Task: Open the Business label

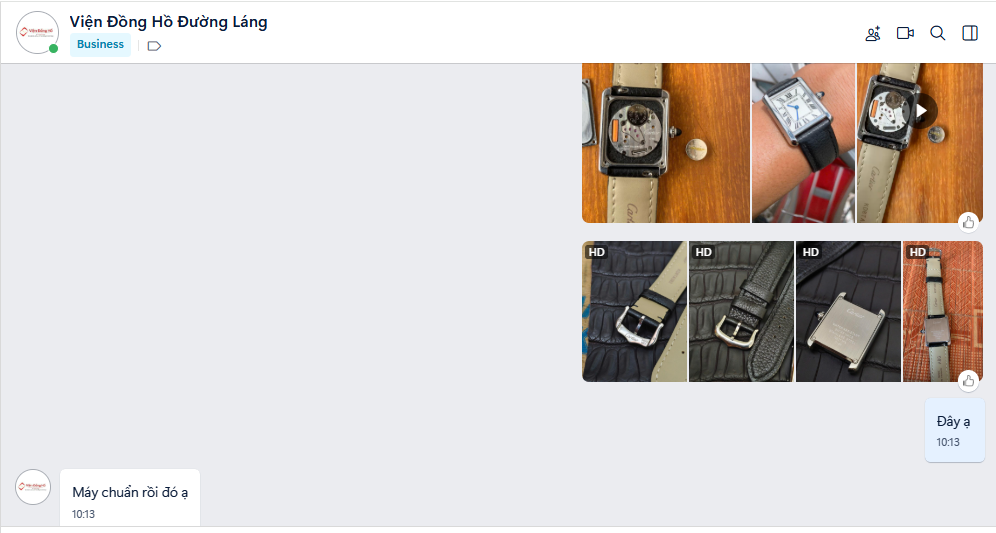Action: click(100, 44)
